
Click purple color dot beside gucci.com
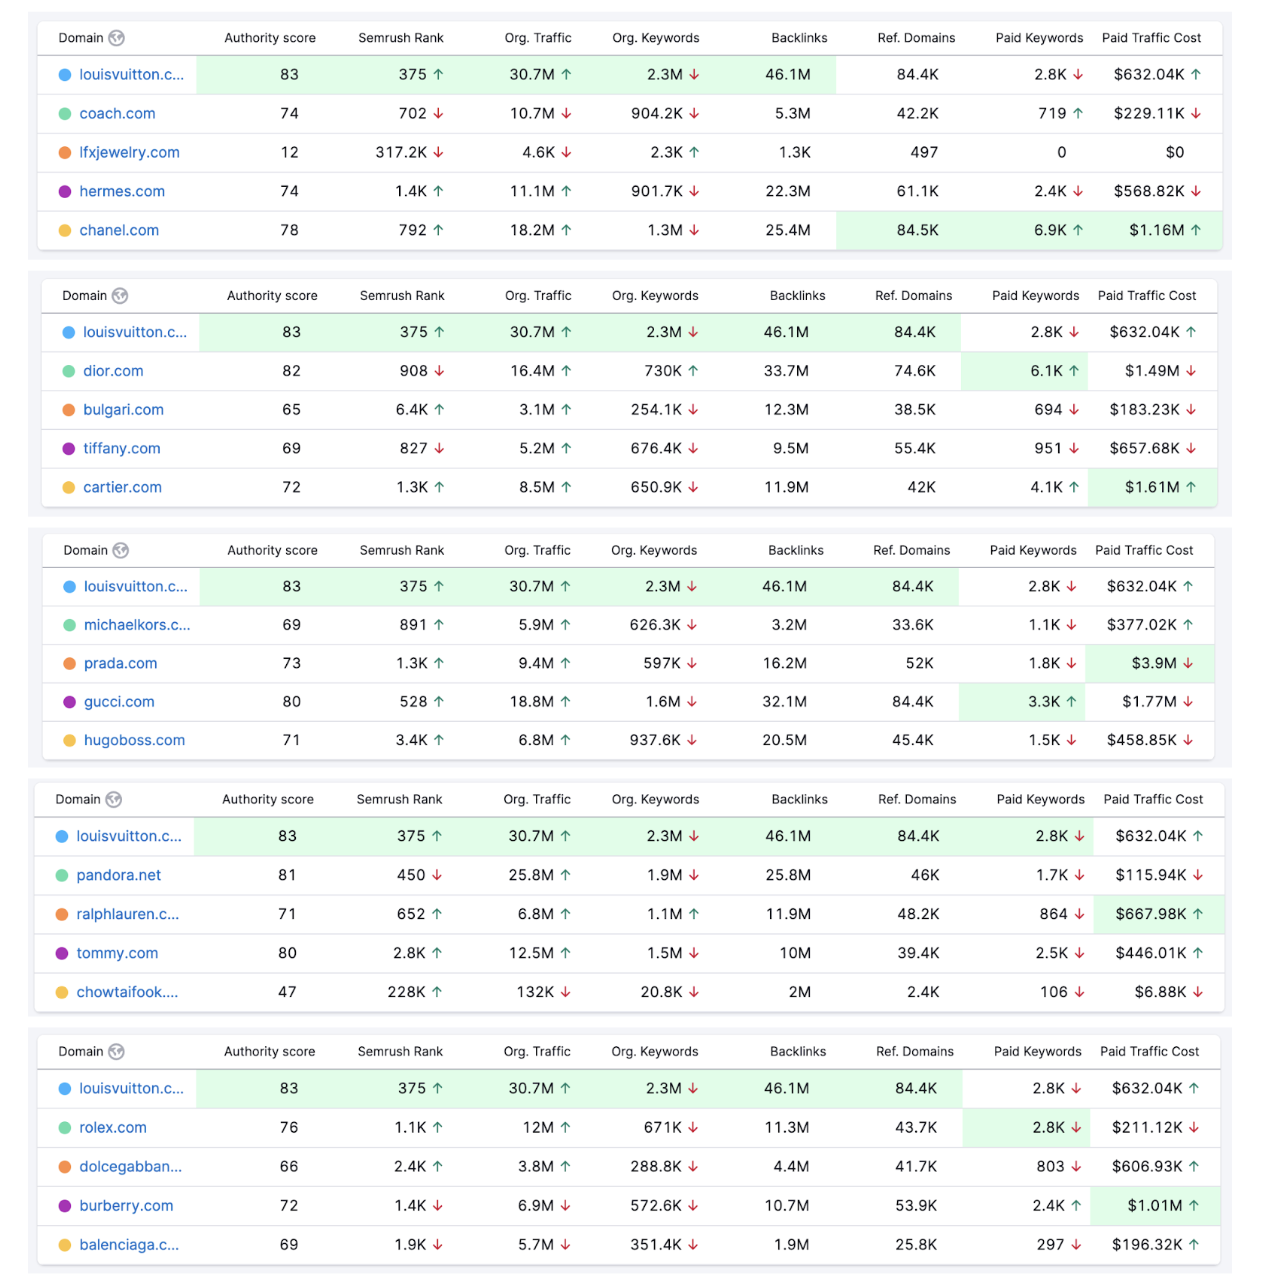pyautogui.click(x=70, y=702)
